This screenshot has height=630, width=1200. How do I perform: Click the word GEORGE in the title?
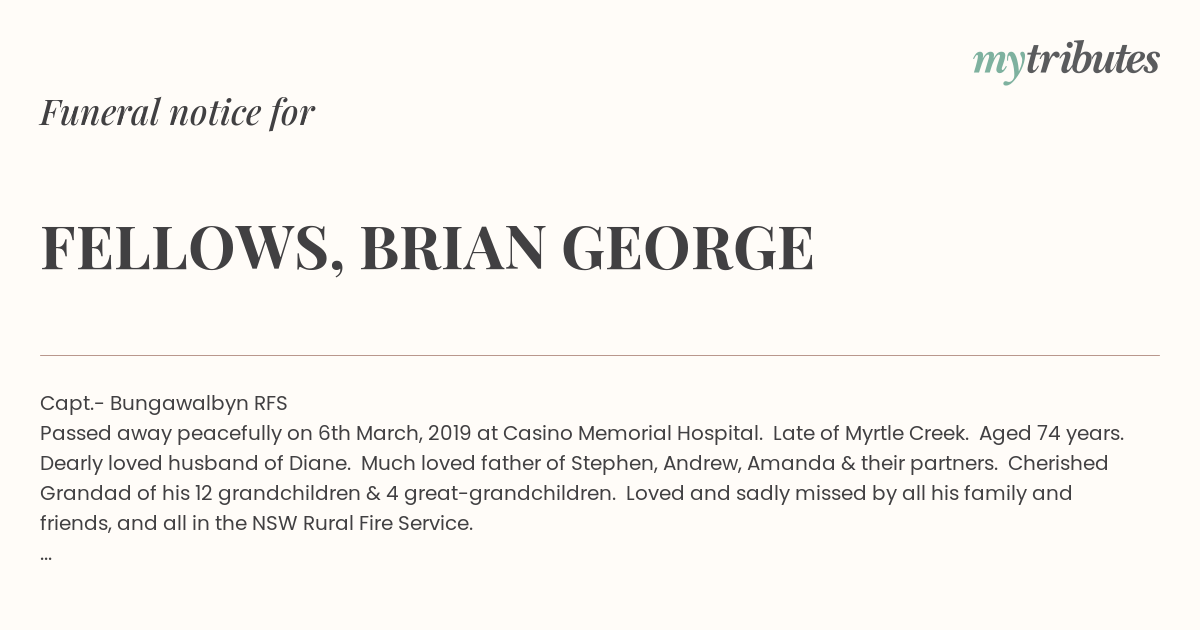[688, 248]
